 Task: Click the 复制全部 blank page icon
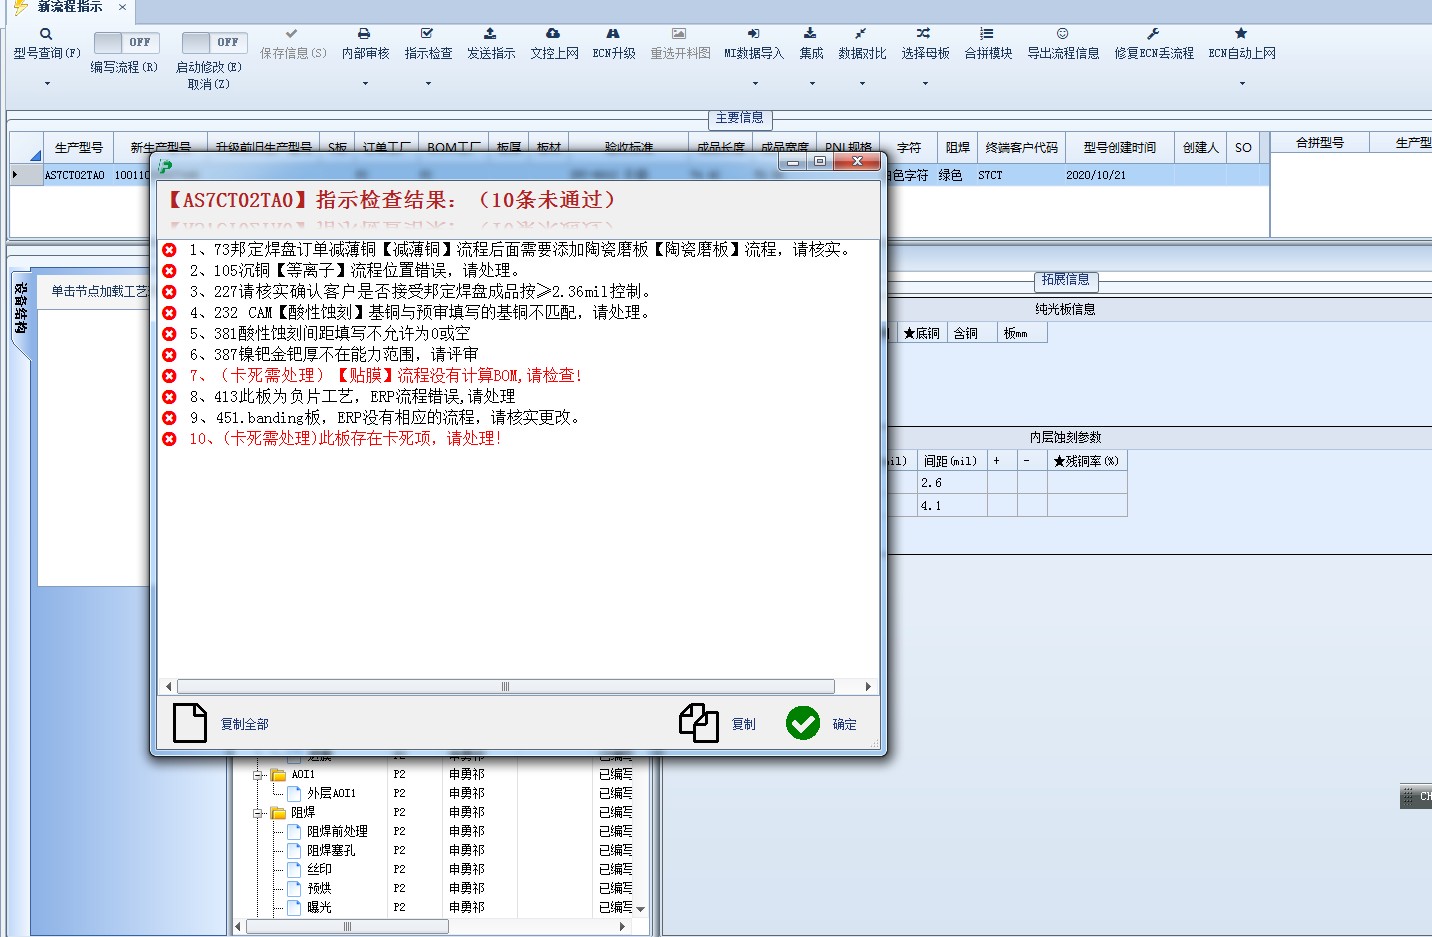190,723
